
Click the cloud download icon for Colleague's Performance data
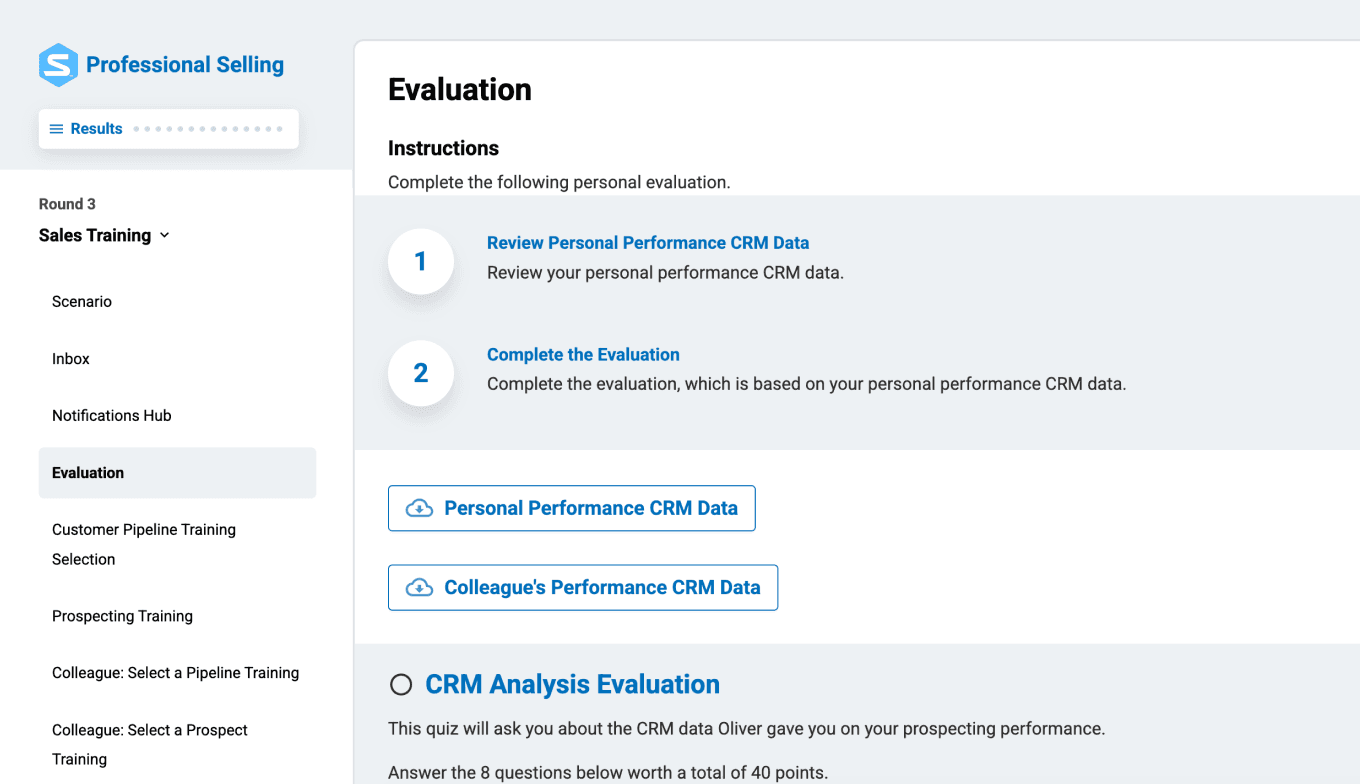tap(419, 588)
